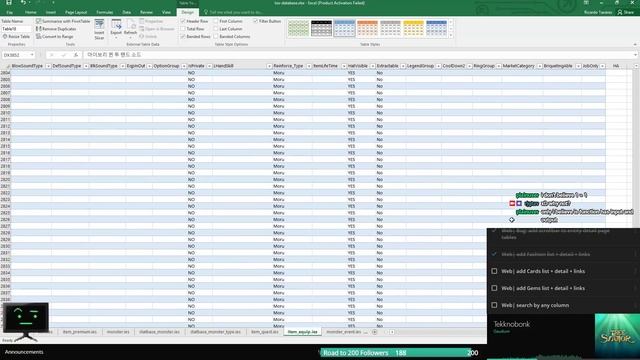This screenshot has width=640, height=360.
Task: Expand the Table Styles gallery
Action: (x=451, y=36)
